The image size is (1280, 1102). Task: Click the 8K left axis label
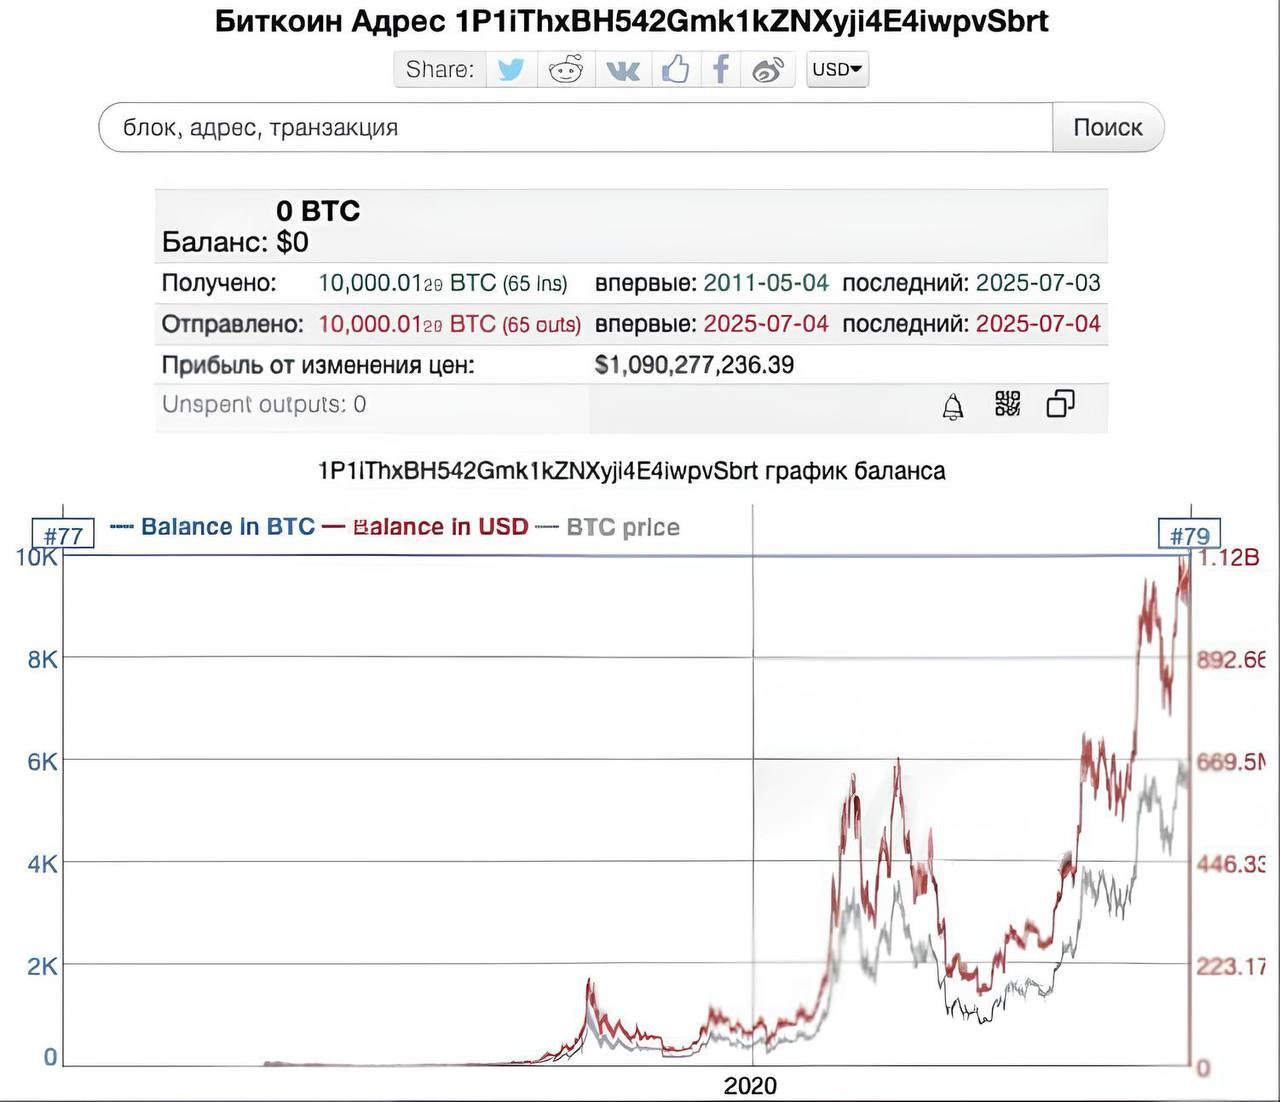(43, 660)
